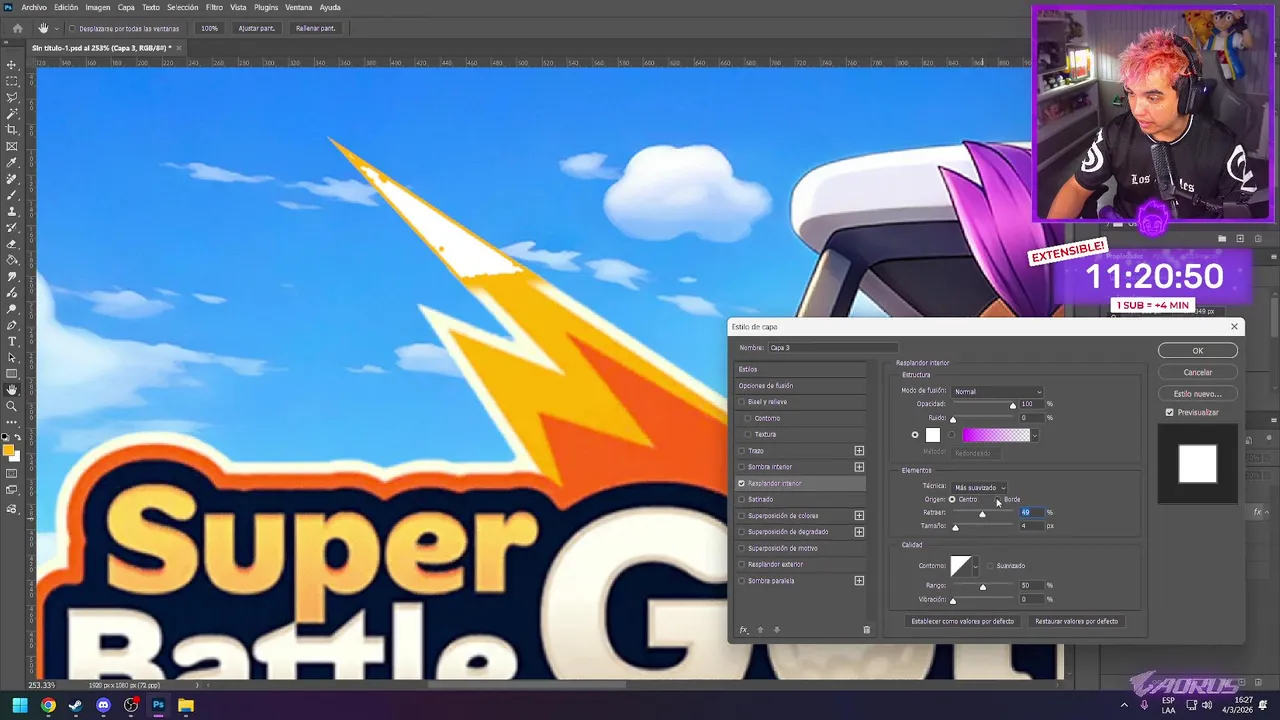Select the Eraser tool
Viewport: 1280px width, 720px height.
point(12,244)
